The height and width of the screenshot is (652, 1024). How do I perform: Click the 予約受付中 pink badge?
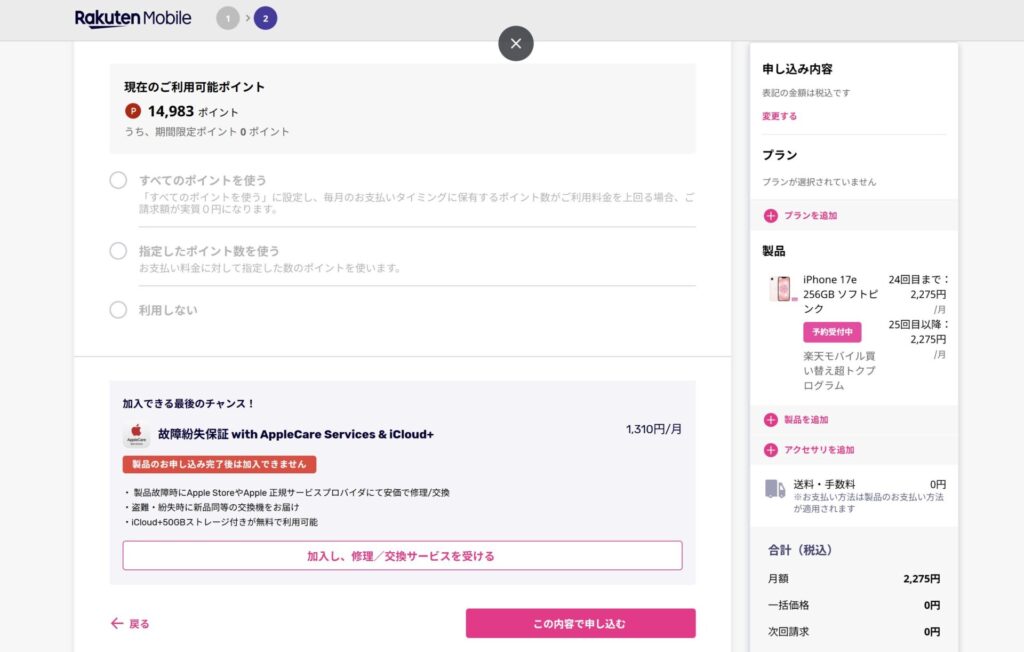832,332
